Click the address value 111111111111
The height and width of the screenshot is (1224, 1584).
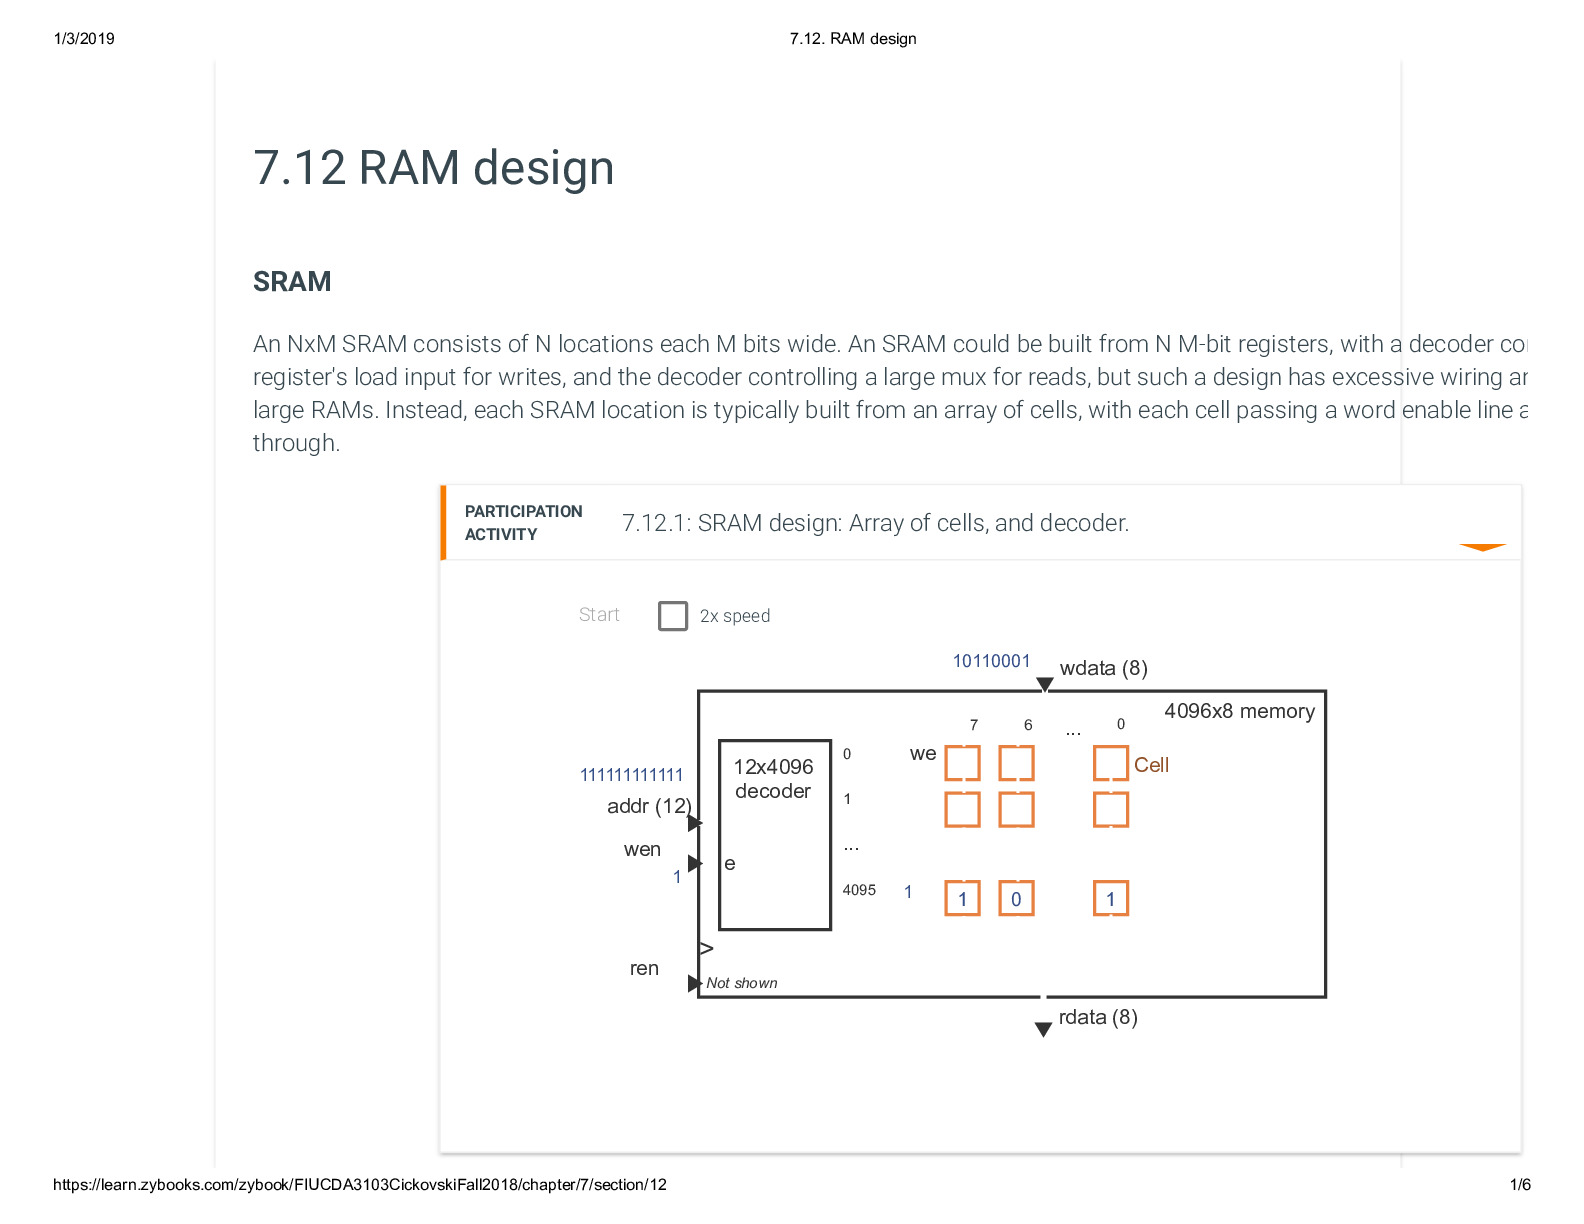pos(632,775)
